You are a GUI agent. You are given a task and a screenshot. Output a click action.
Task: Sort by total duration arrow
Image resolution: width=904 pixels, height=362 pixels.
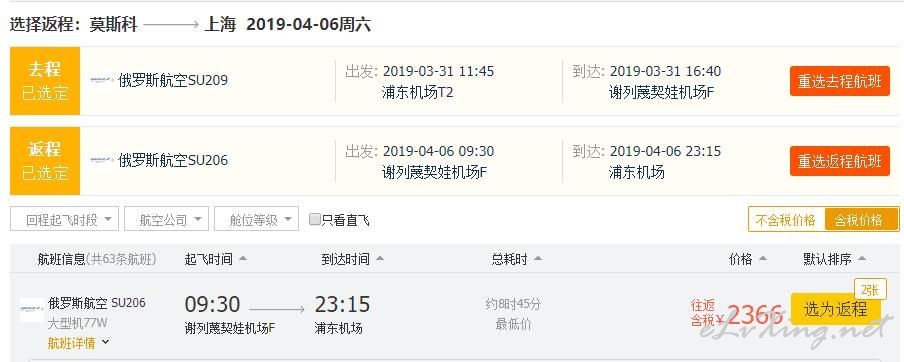point(538,259)
